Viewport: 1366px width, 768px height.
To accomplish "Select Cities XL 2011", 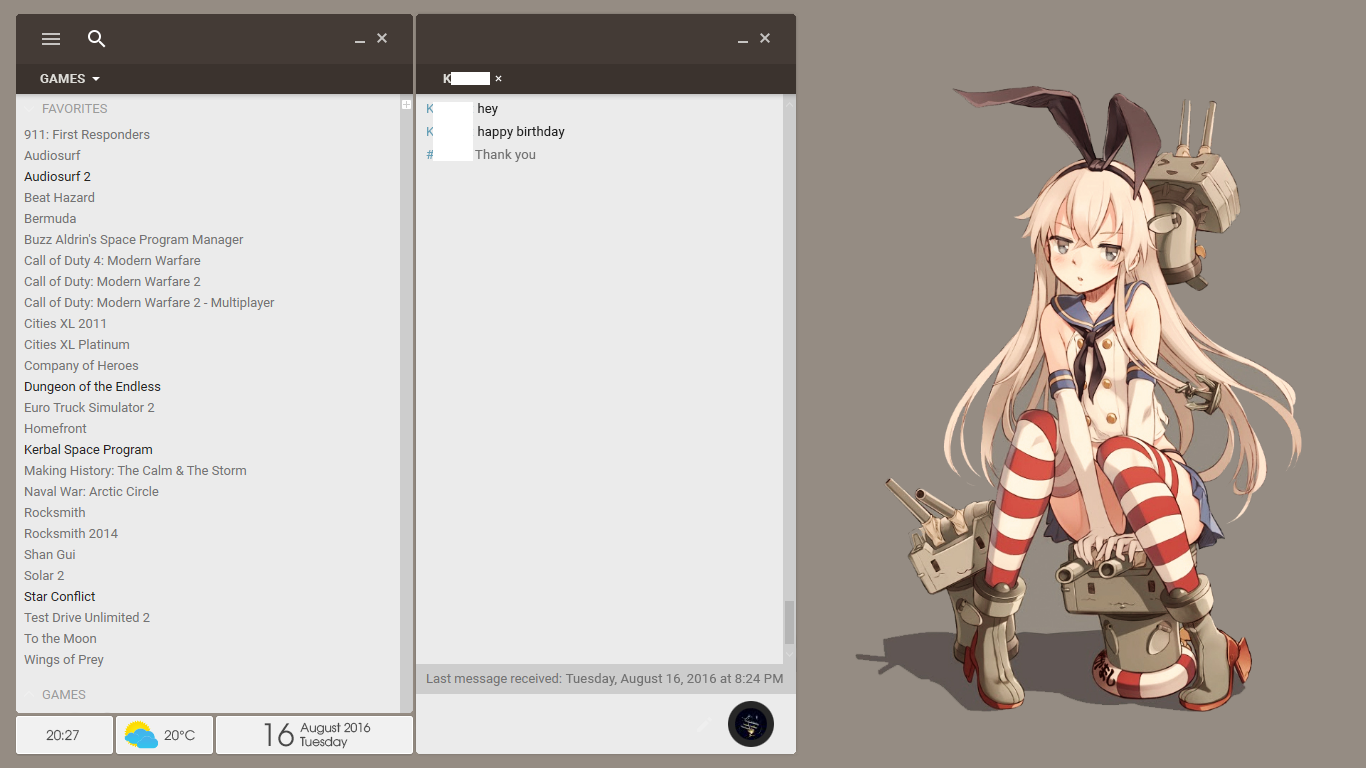I will pyautogui.click(x=65, y=324).
